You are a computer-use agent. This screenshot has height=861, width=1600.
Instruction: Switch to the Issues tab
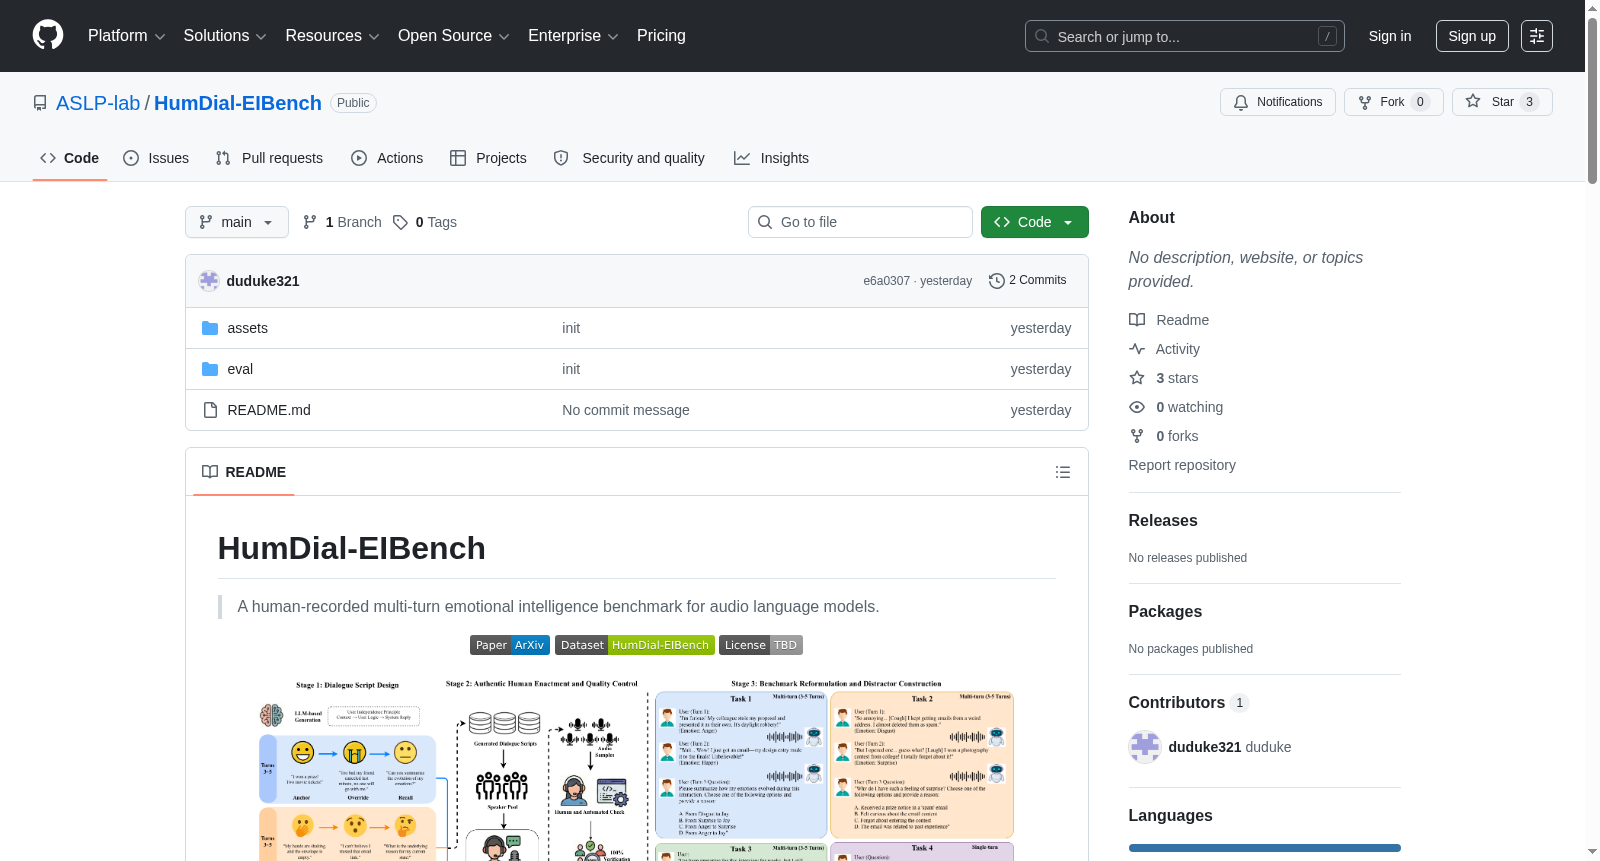click(x=156, y=158)
